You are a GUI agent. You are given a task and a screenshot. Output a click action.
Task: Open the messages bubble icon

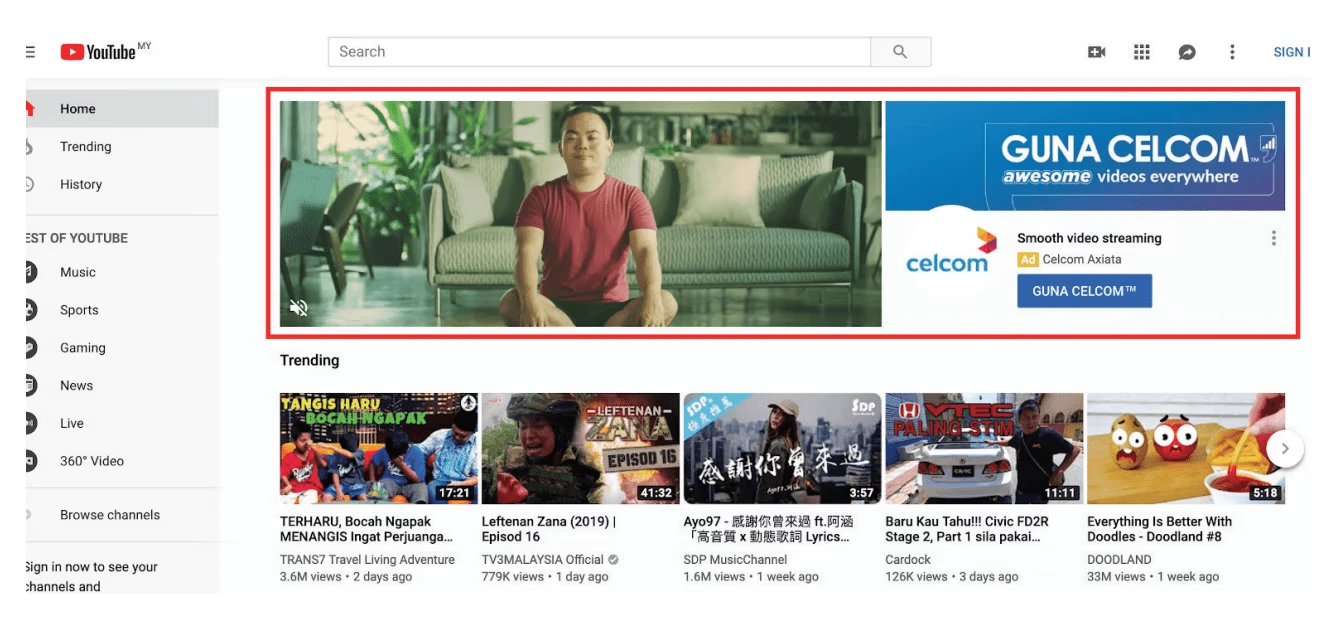(x=1187, y=52)
